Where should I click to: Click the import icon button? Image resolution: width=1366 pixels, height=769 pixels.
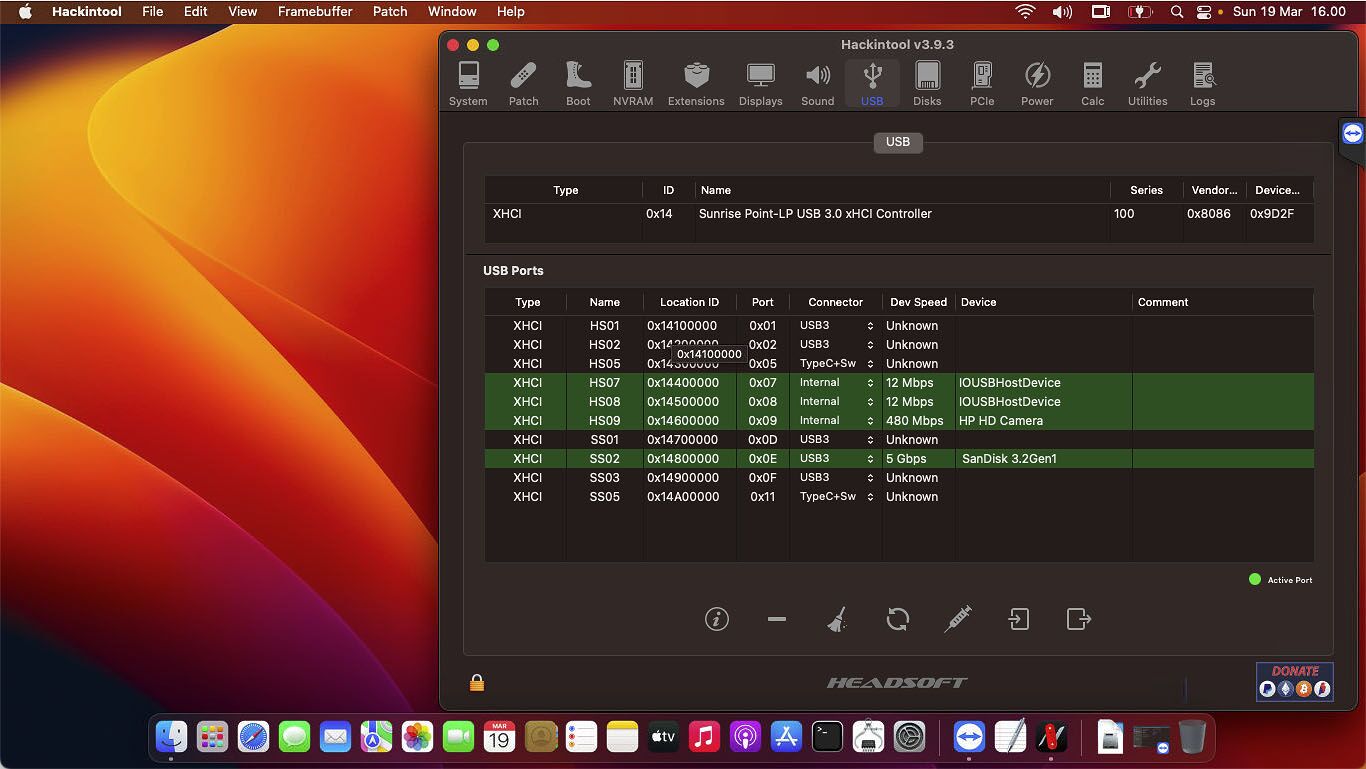click(1018, 619)
